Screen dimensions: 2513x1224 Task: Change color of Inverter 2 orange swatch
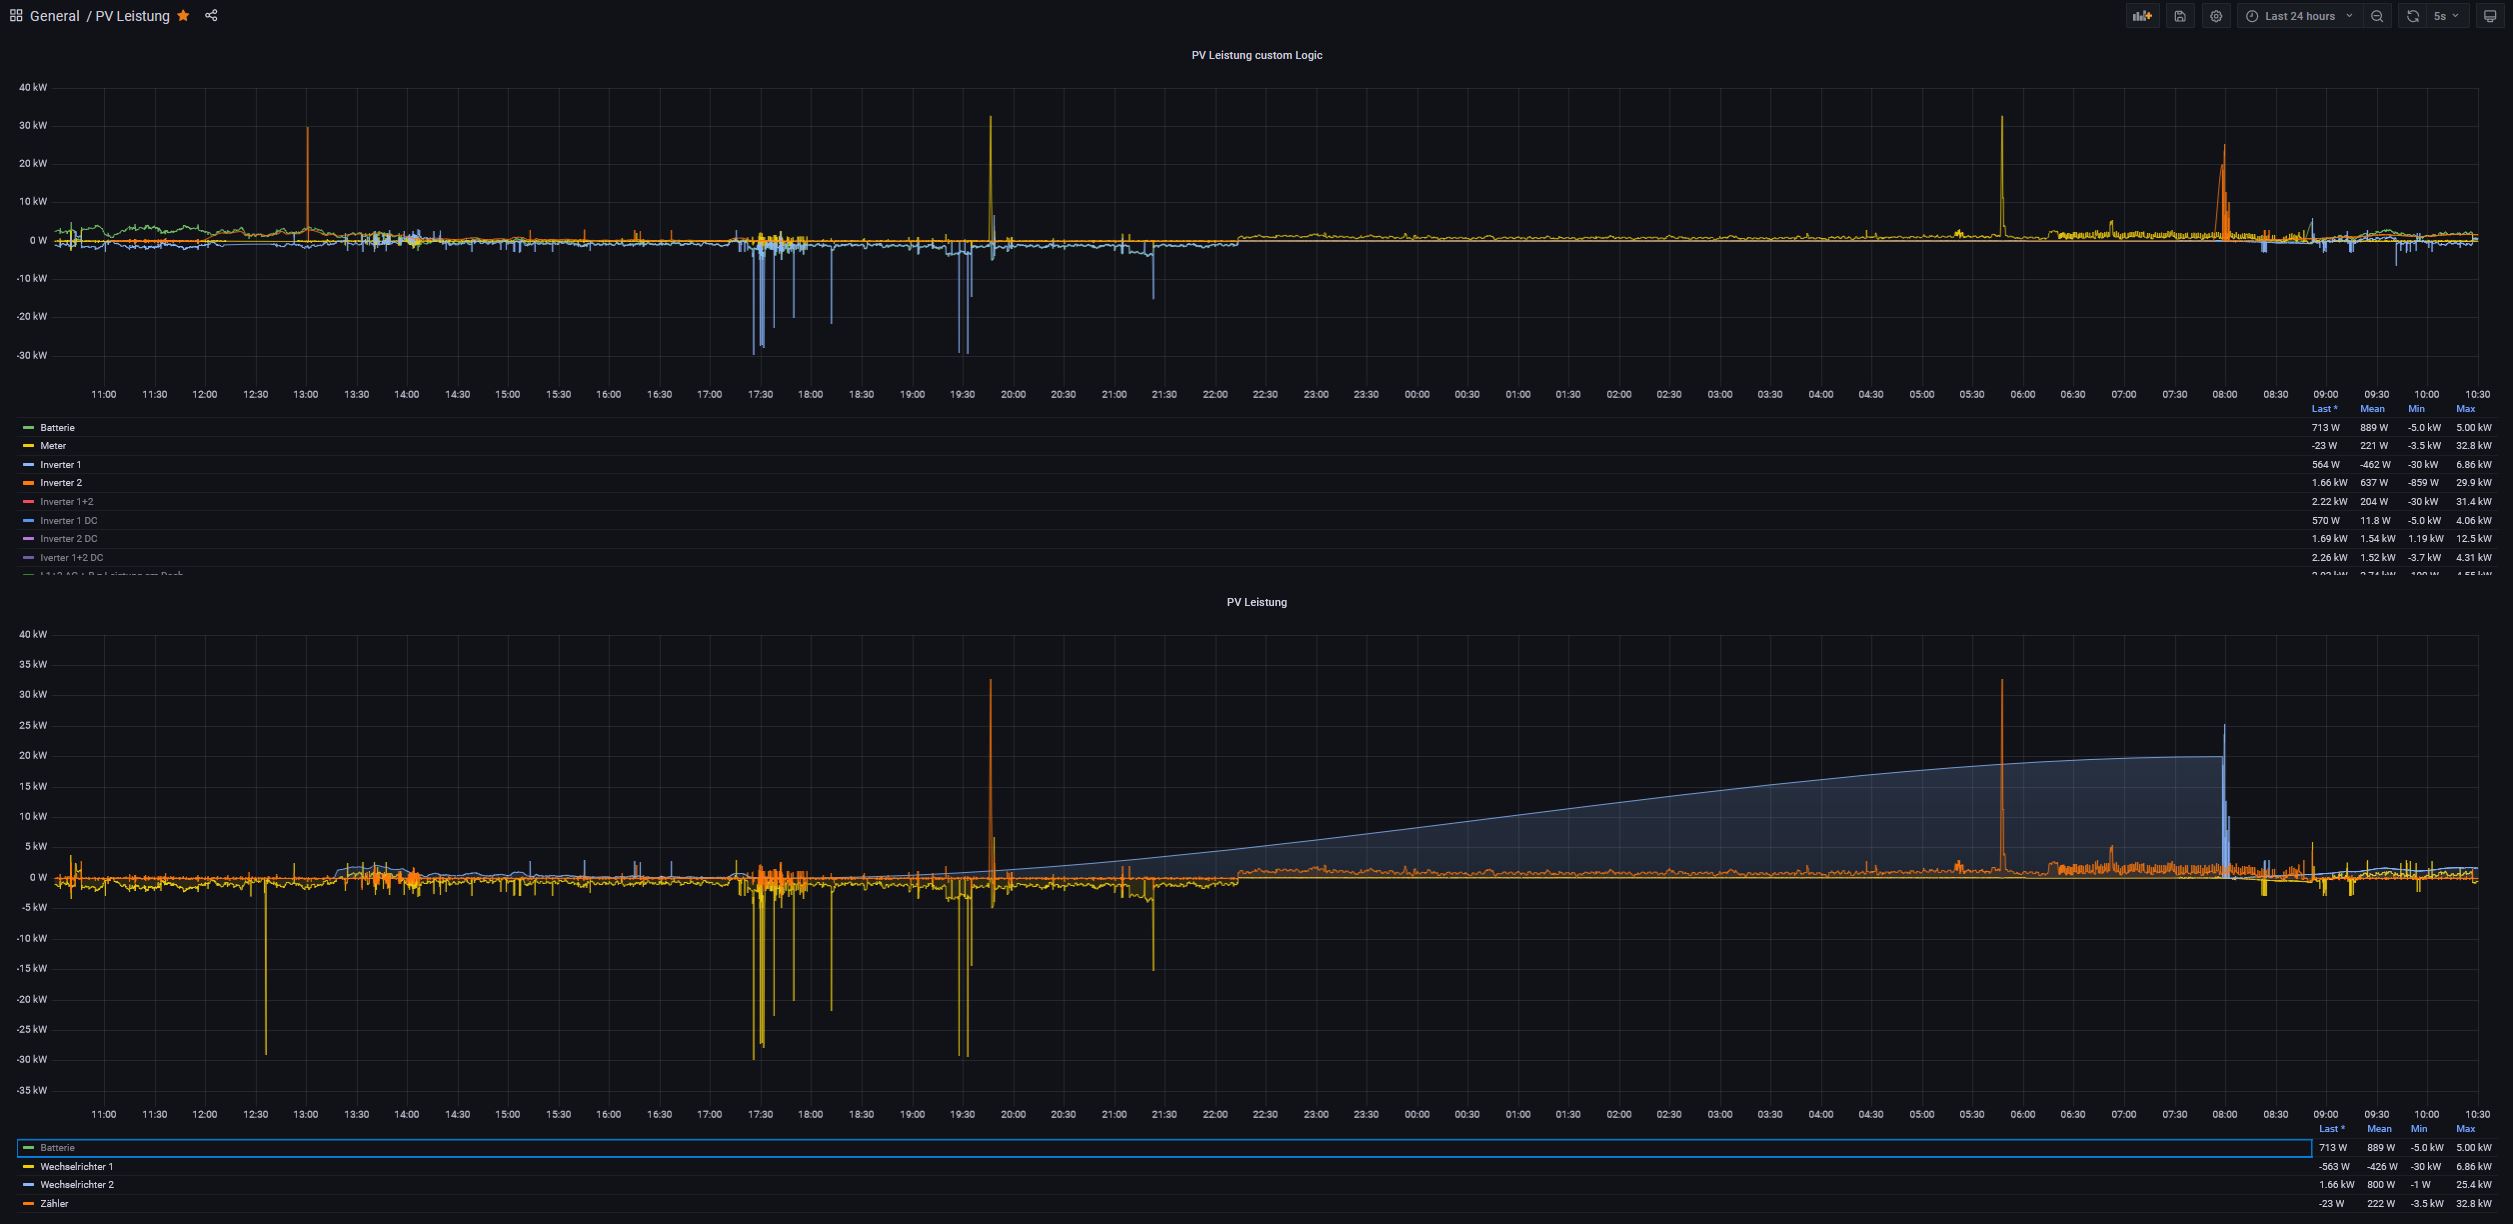click(28, 483)
